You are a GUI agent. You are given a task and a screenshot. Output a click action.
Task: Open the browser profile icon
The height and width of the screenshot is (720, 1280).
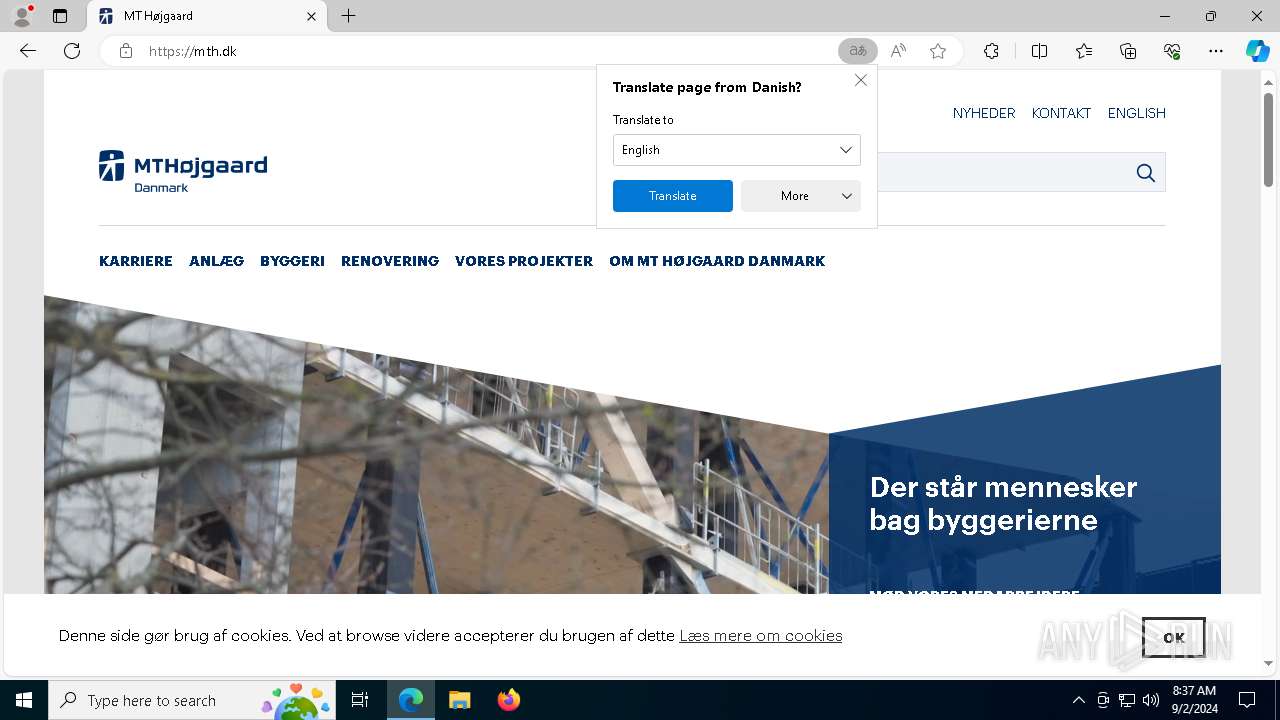22,16
